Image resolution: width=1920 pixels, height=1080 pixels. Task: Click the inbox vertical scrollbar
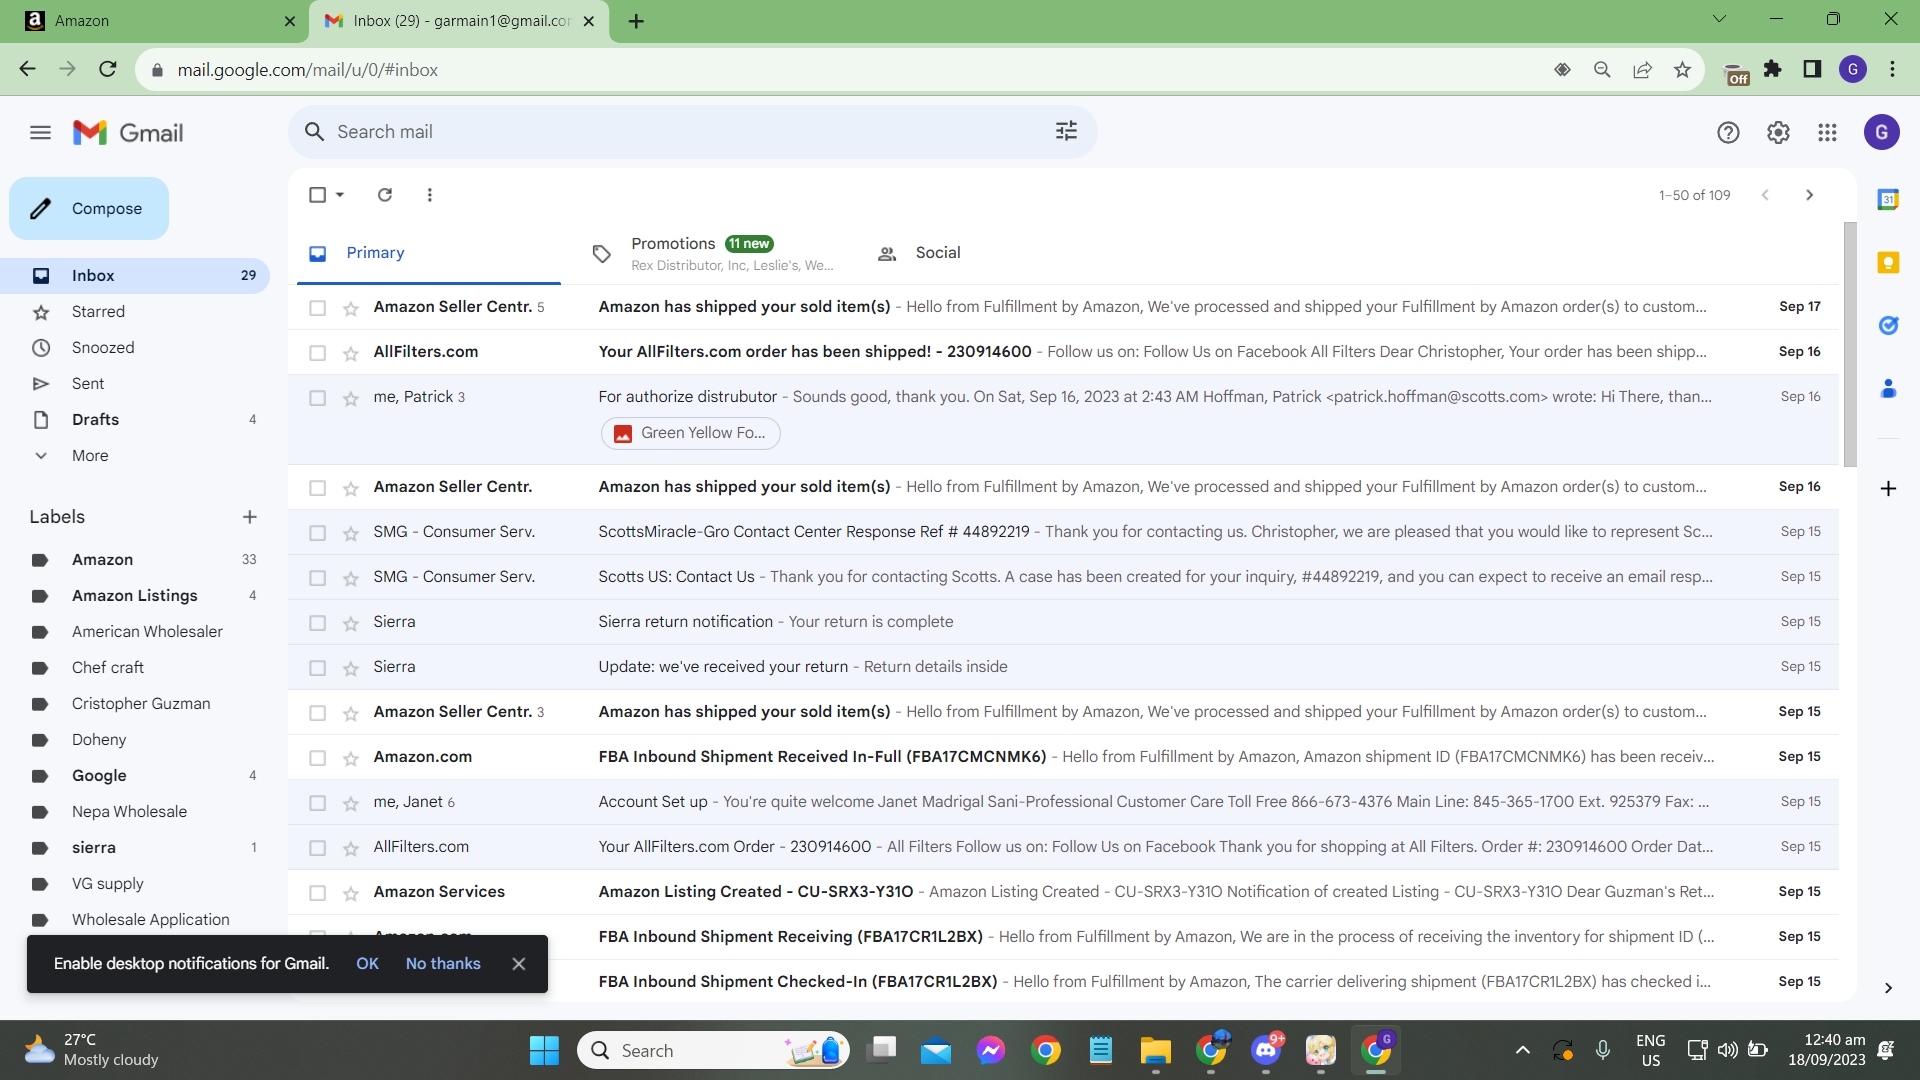(x=1850, y=344)
